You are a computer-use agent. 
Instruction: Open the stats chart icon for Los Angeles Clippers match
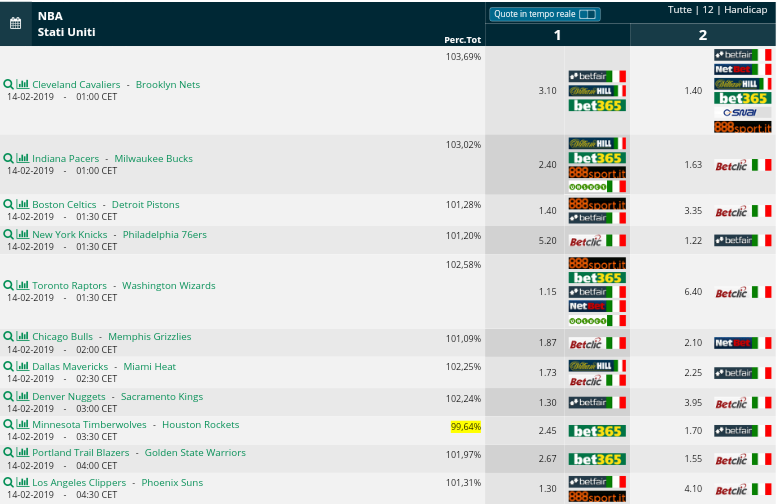point(22,482)
